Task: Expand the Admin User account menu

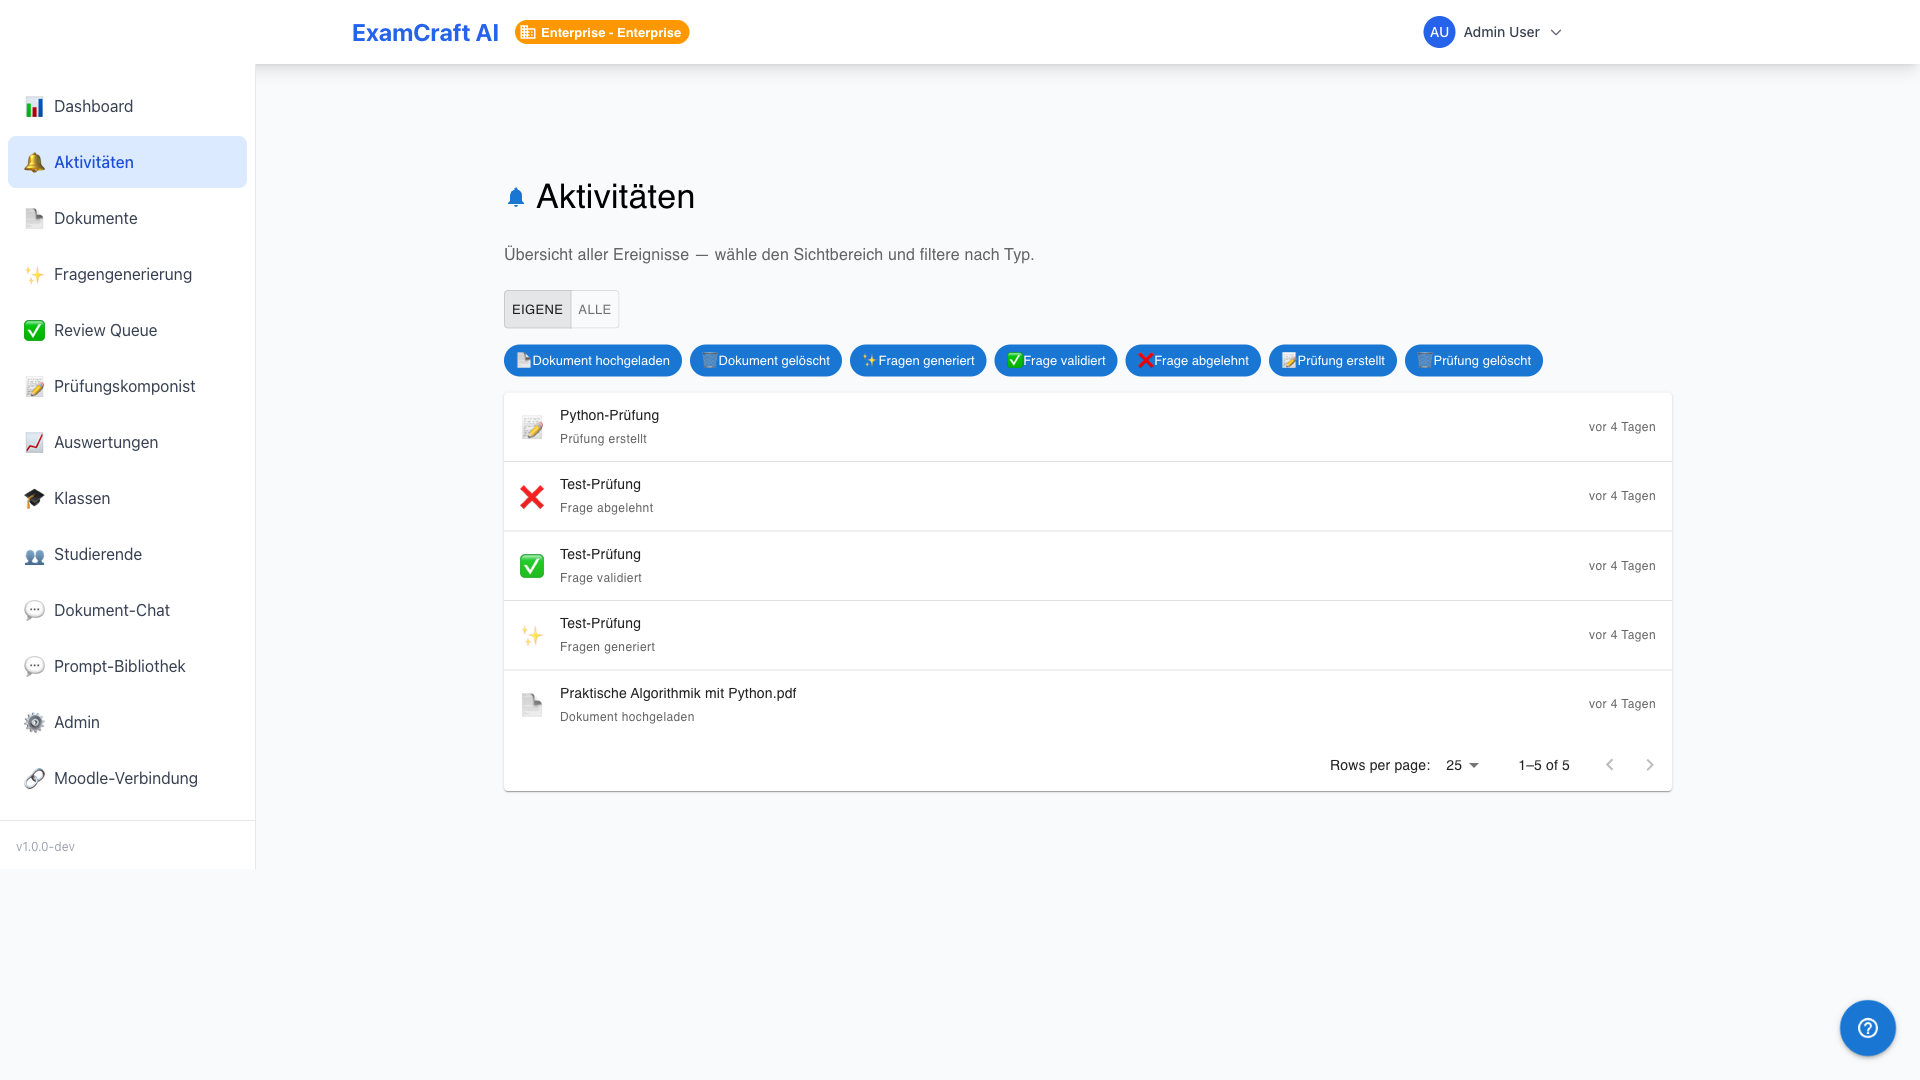Action: point(1493,32)
